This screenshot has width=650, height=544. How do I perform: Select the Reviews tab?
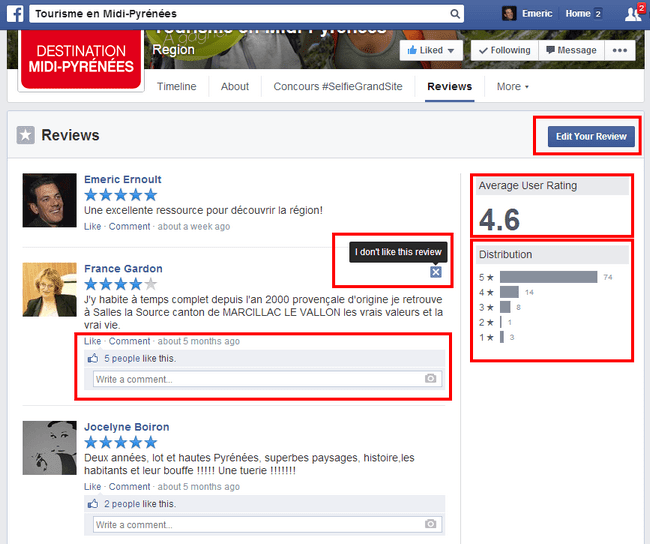point(450,86)
